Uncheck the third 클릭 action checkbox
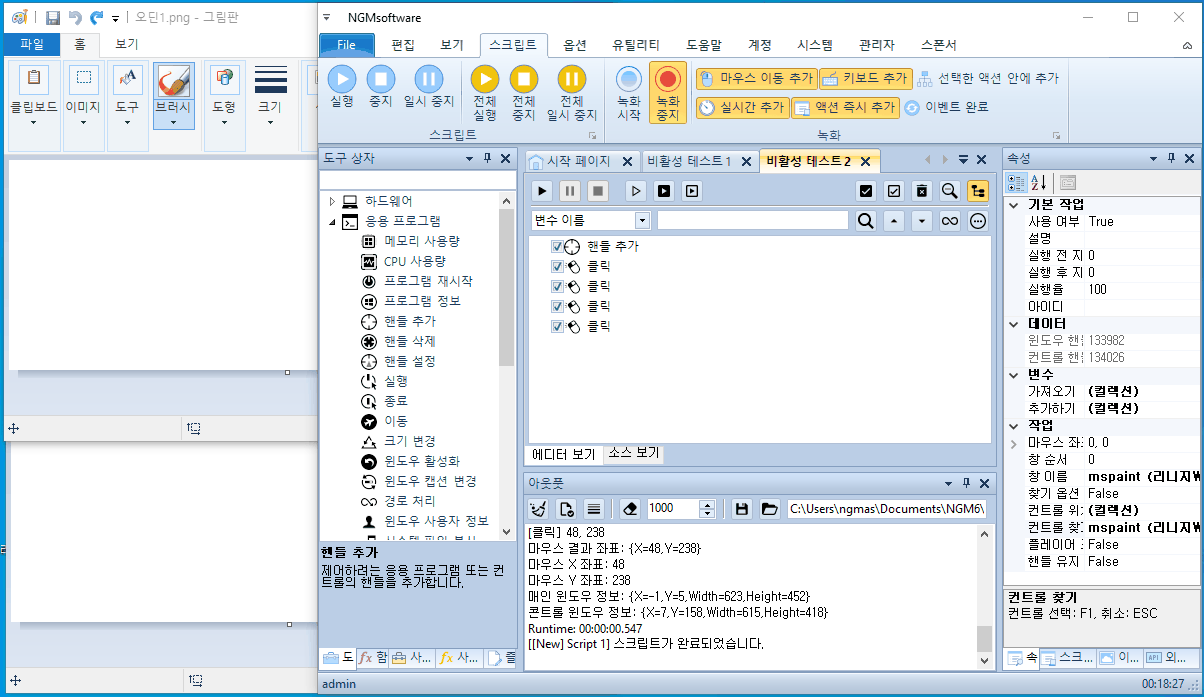 [x=557, y=307]
